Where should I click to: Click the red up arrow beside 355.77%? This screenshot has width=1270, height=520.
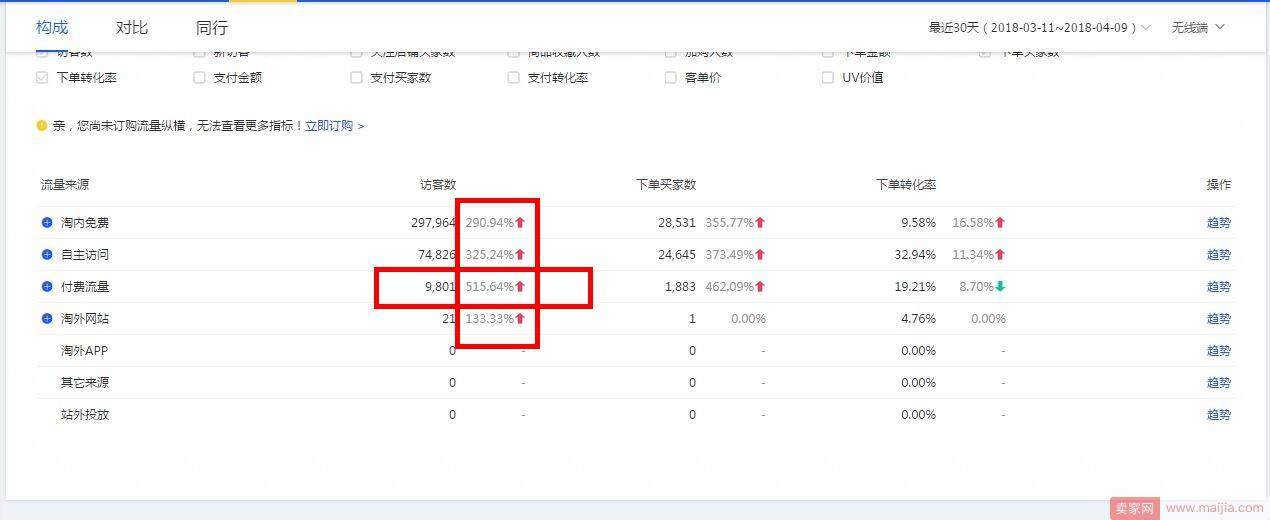pyautogui.click(x=760, y=223)
